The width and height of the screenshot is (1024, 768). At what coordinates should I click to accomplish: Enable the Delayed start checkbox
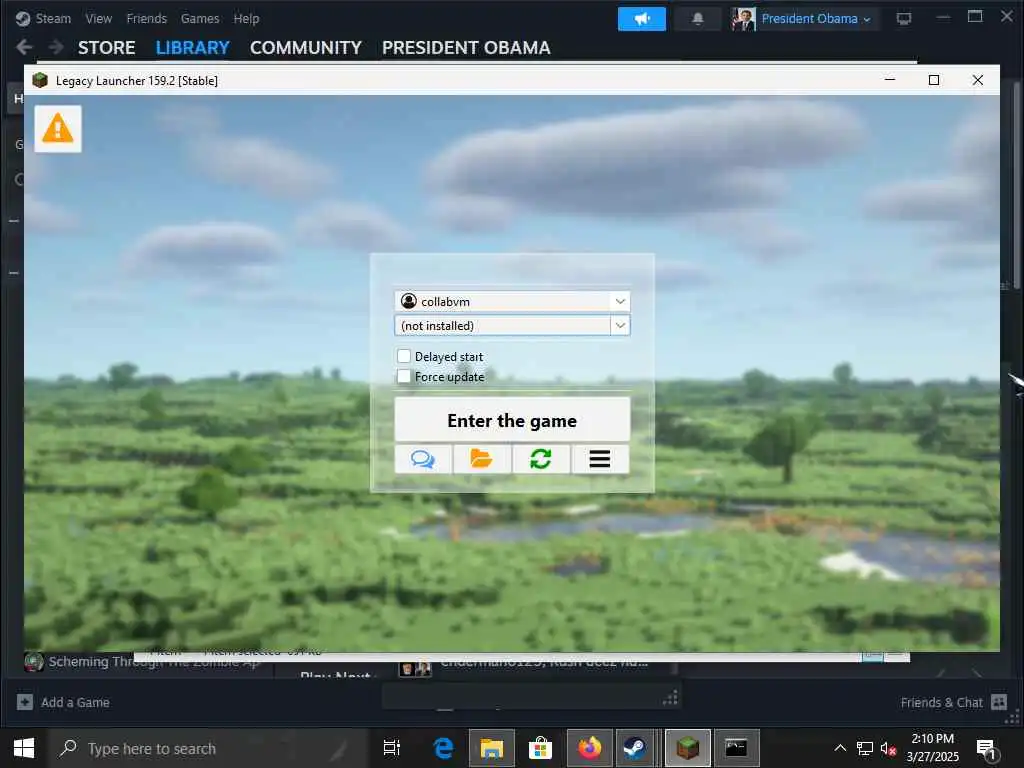tap(404, 356)
